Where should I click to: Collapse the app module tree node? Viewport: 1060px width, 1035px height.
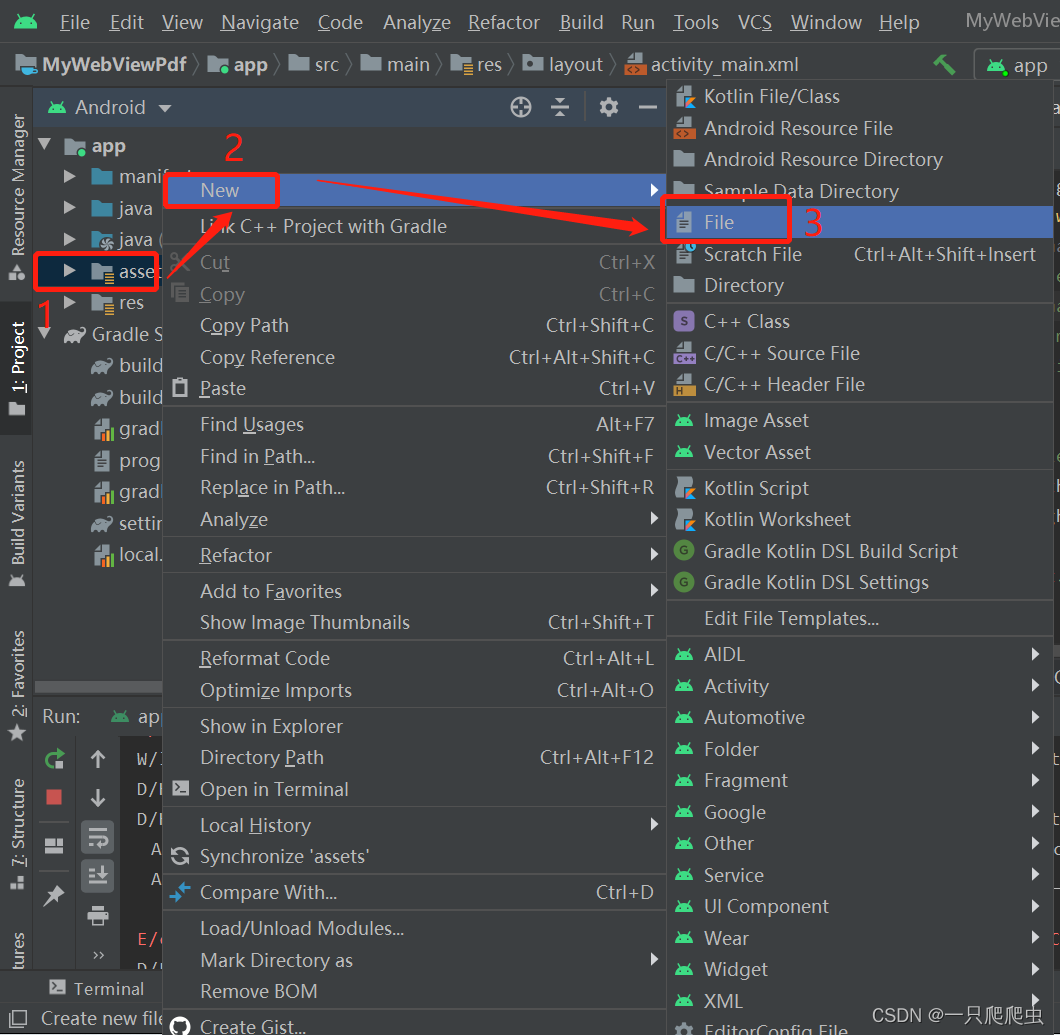coord(45,144)
